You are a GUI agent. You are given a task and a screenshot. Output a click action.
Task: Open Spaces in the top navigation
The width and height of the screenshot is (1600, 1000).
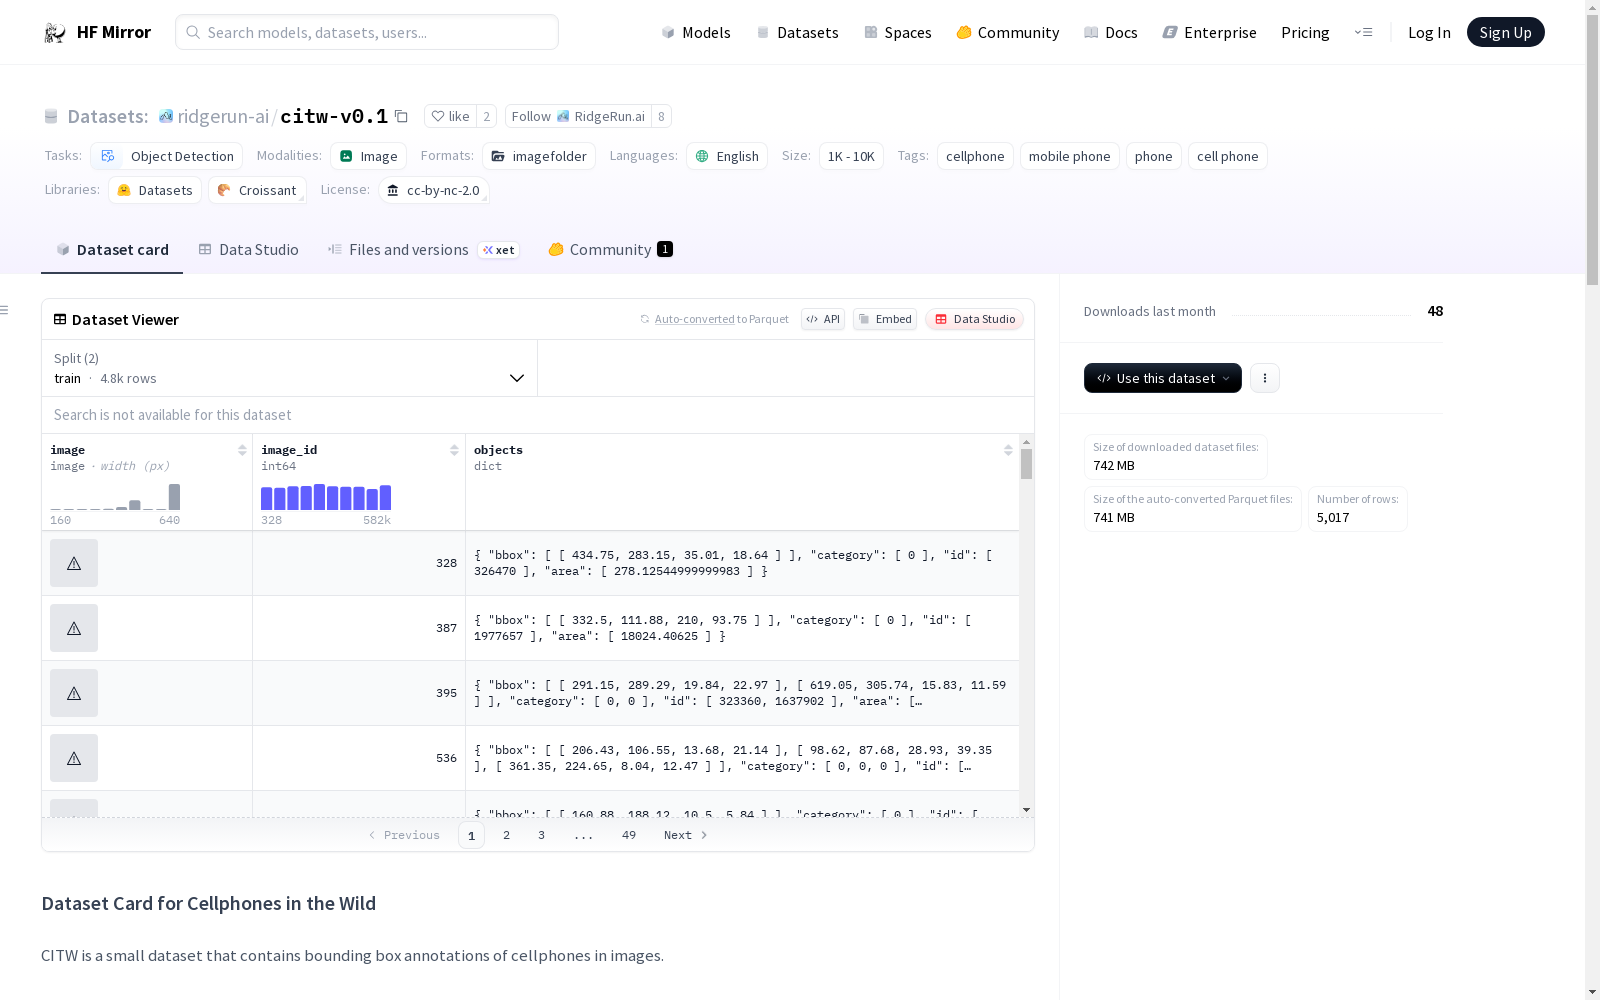tap(898, 32)
